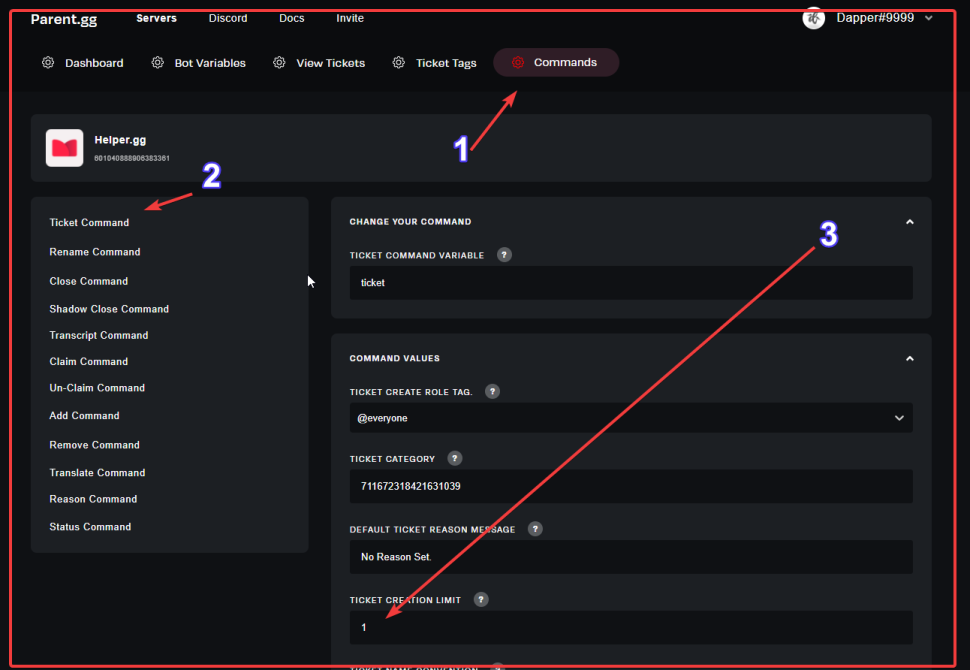Open the Ticket Tags tab

tap(435, 62)
